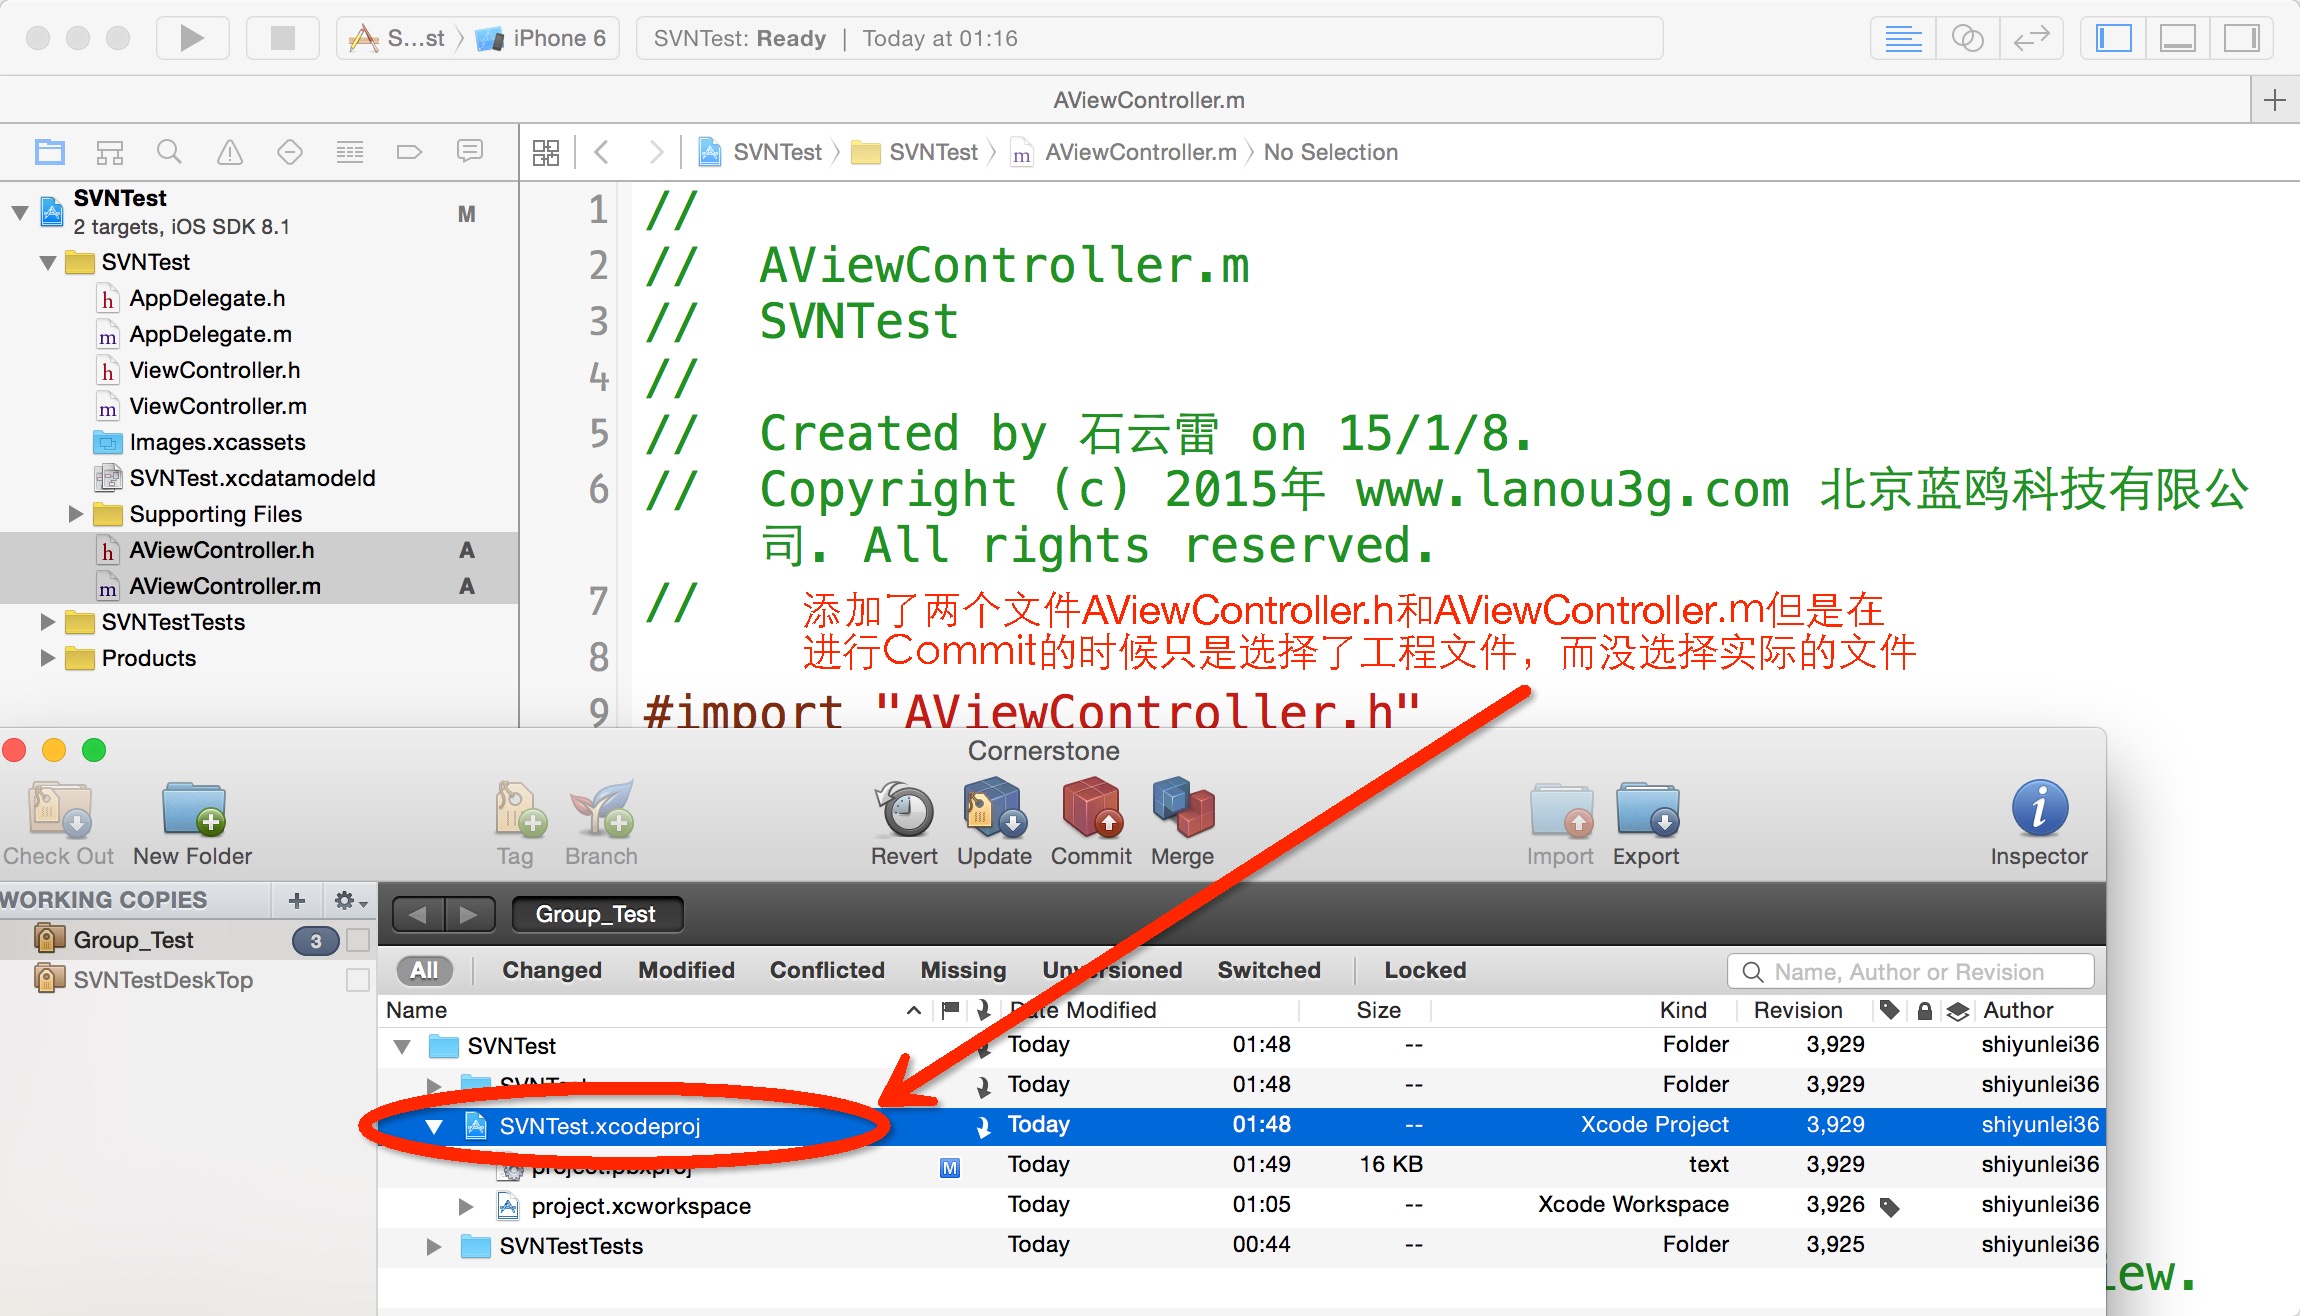Select the Conflicted filter tab

pos(827,970)
